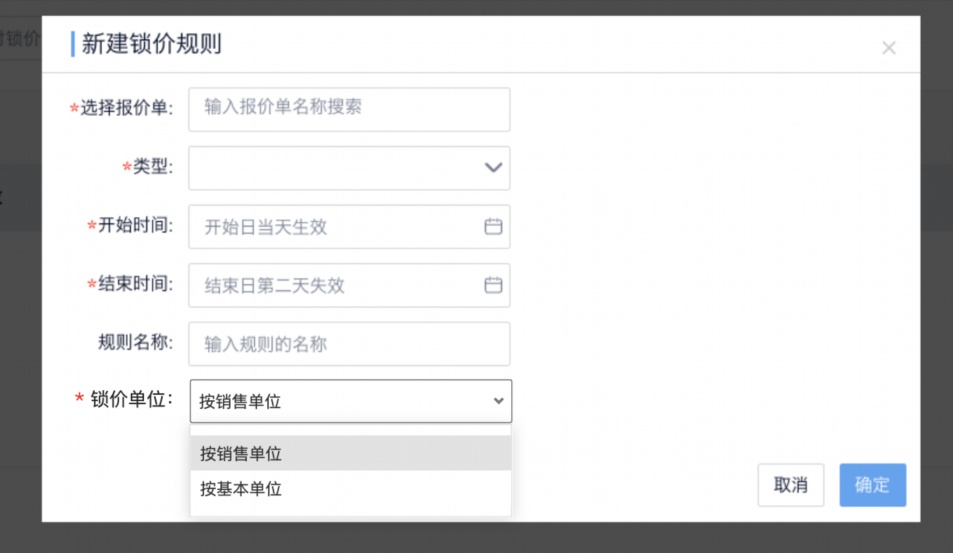Close the 新建锁价规则 dialog with X
Screen dimensions: 953x553
click(x=888, y=48)
